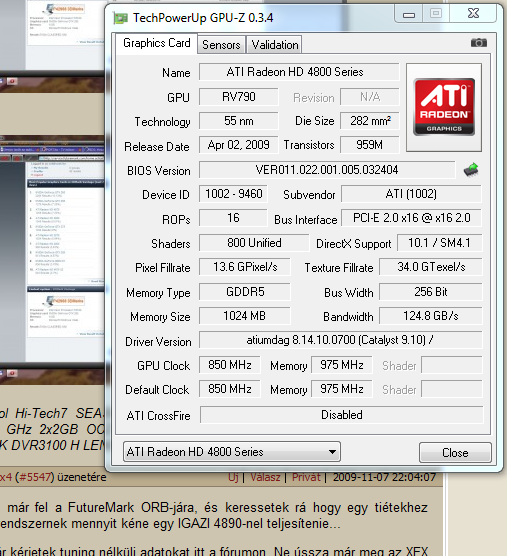The height and width of the screenshot is (556, 507).
Task: Click the Memory Type value GDDR5
Action: pyautogui.click(x=245, y=292)
